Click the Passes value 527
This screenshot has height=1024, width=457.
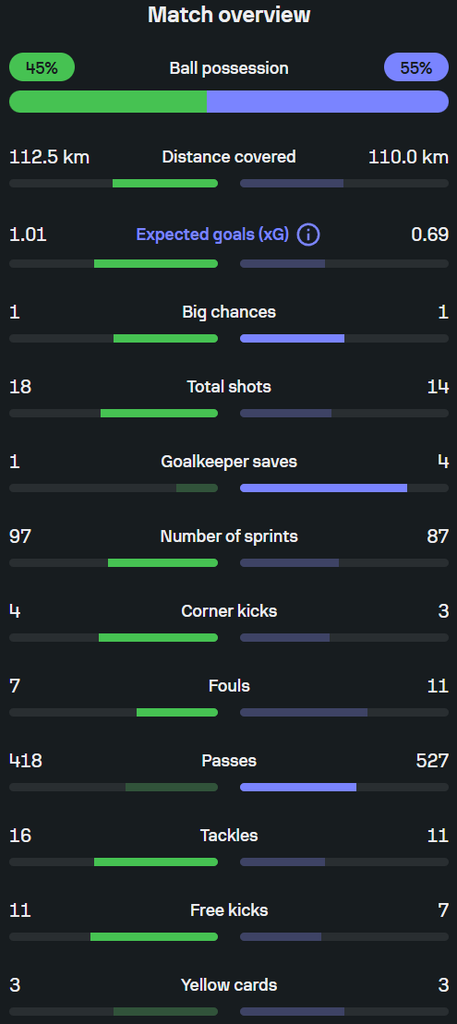pos(432,761)
